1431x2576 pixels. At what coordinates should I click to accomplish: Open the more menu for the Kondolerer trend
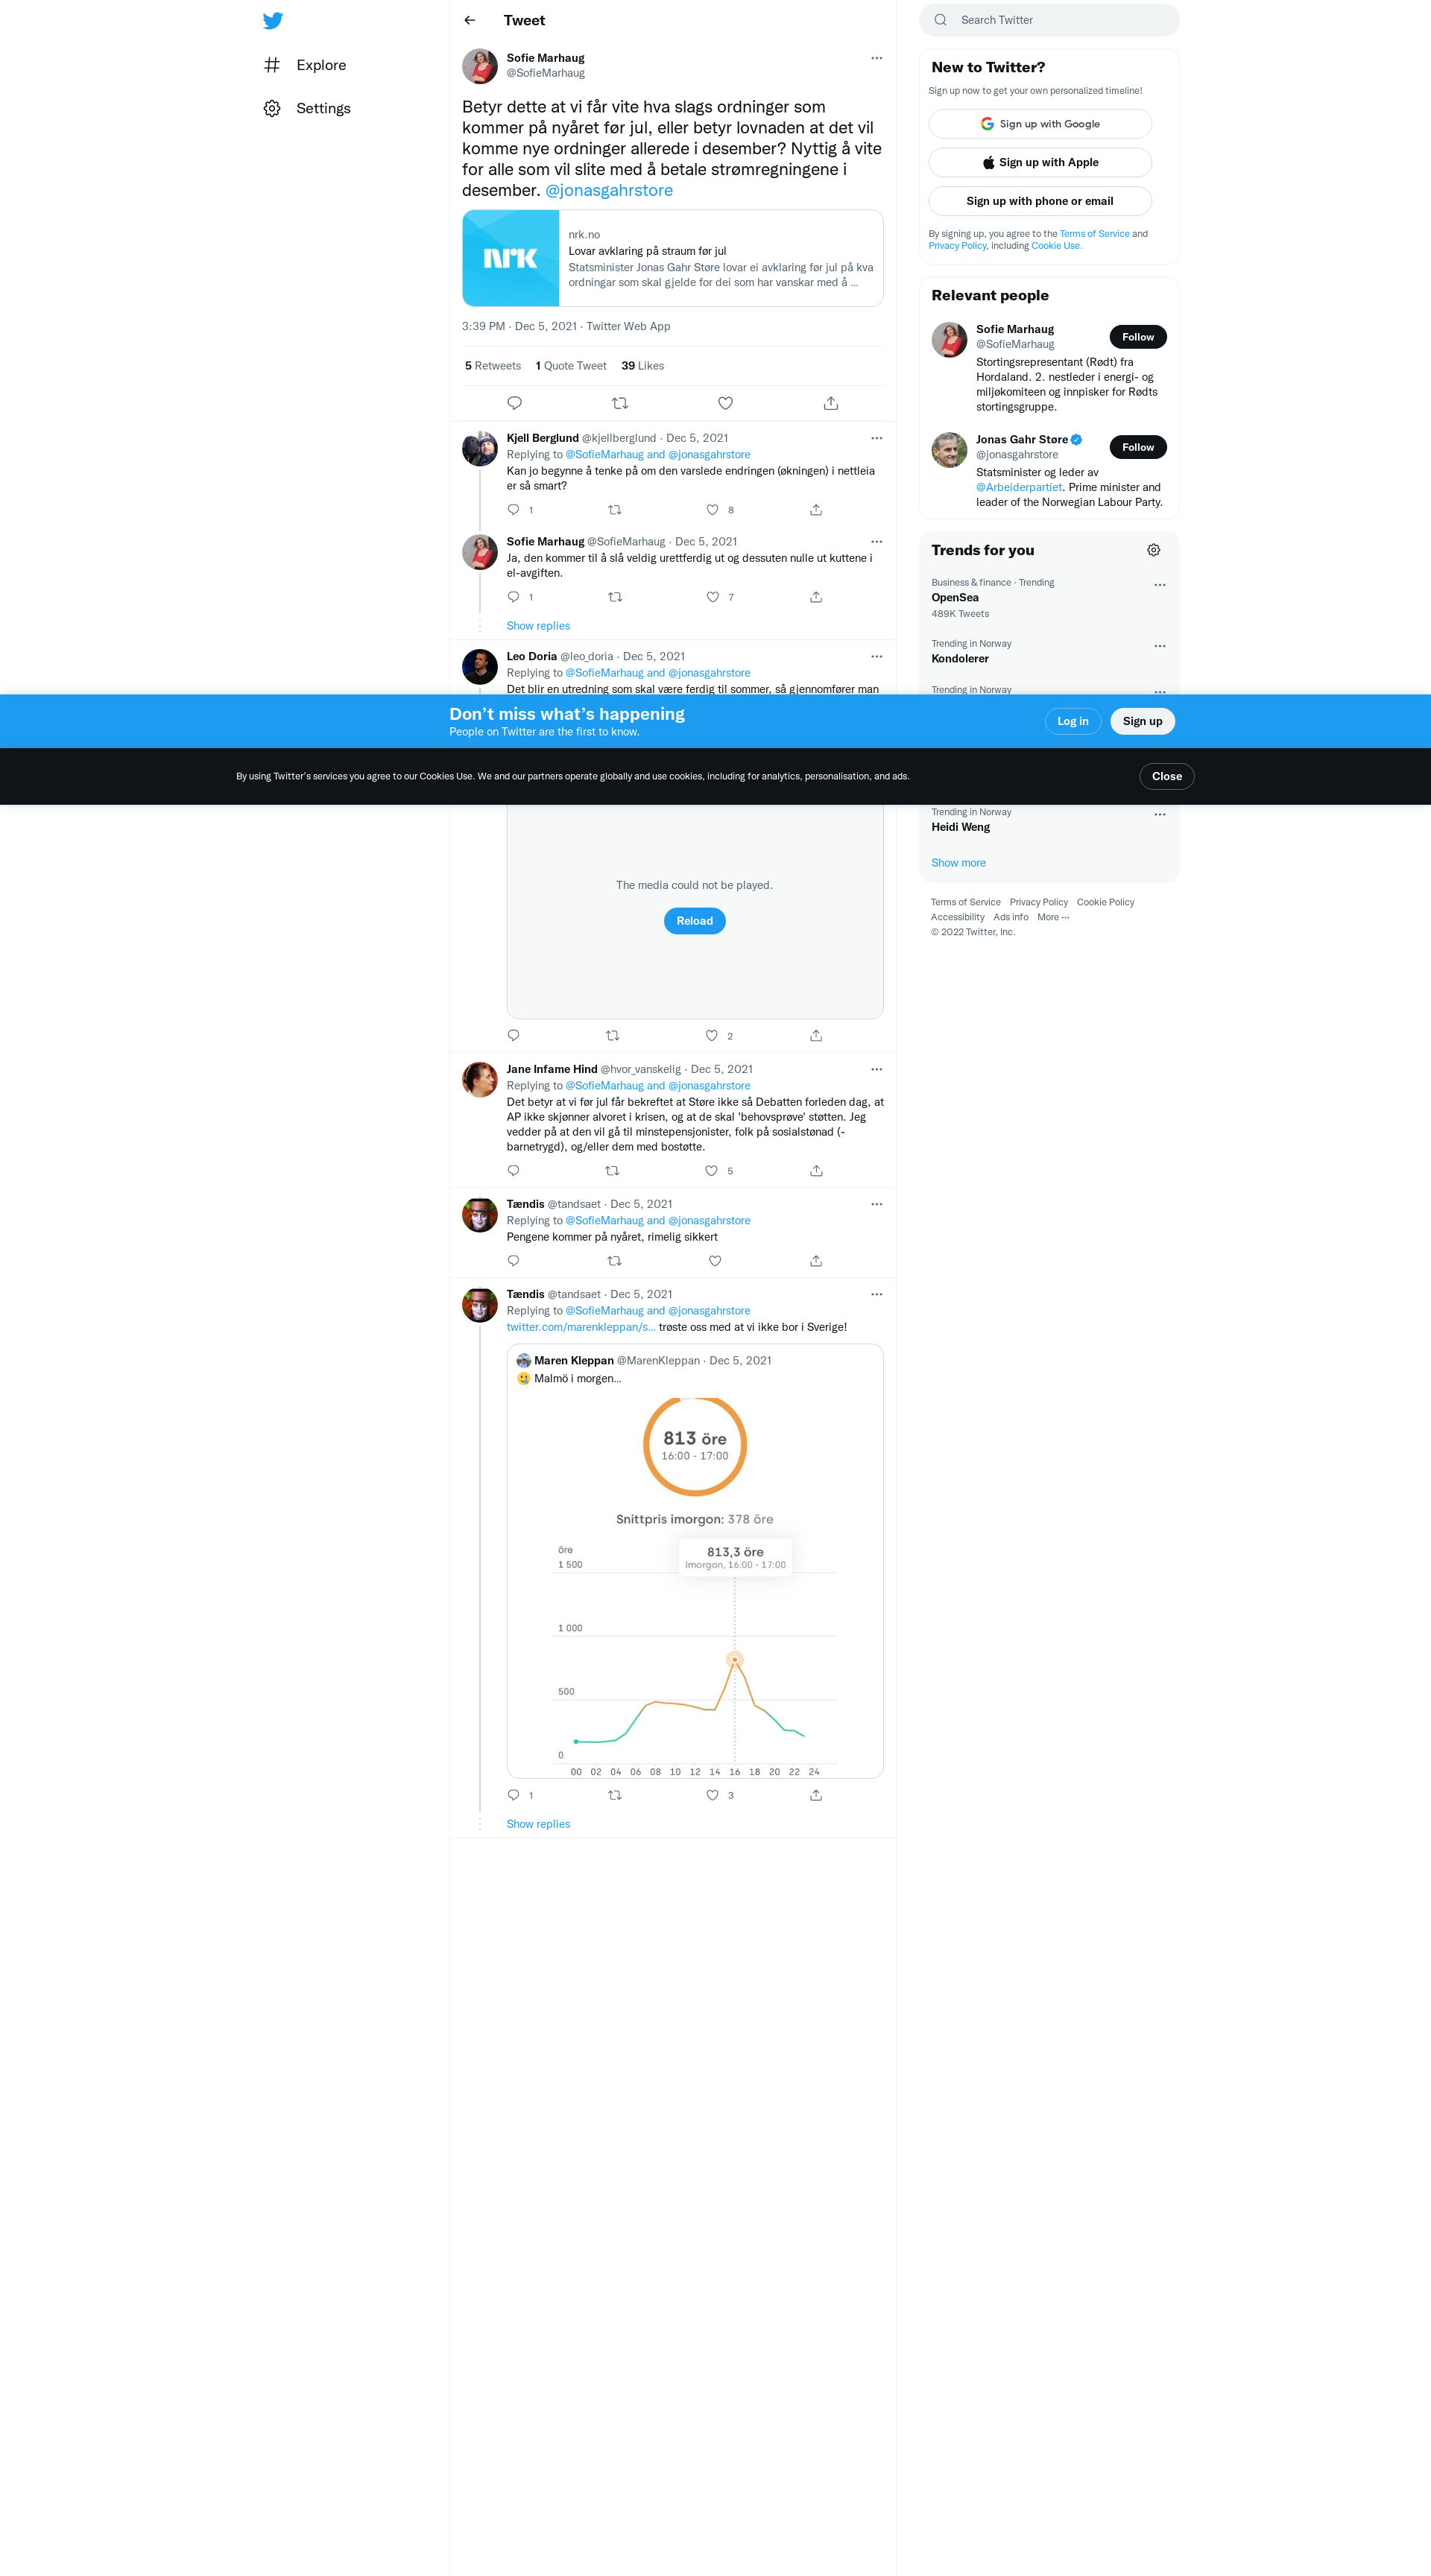click(x=1159, y=646)
